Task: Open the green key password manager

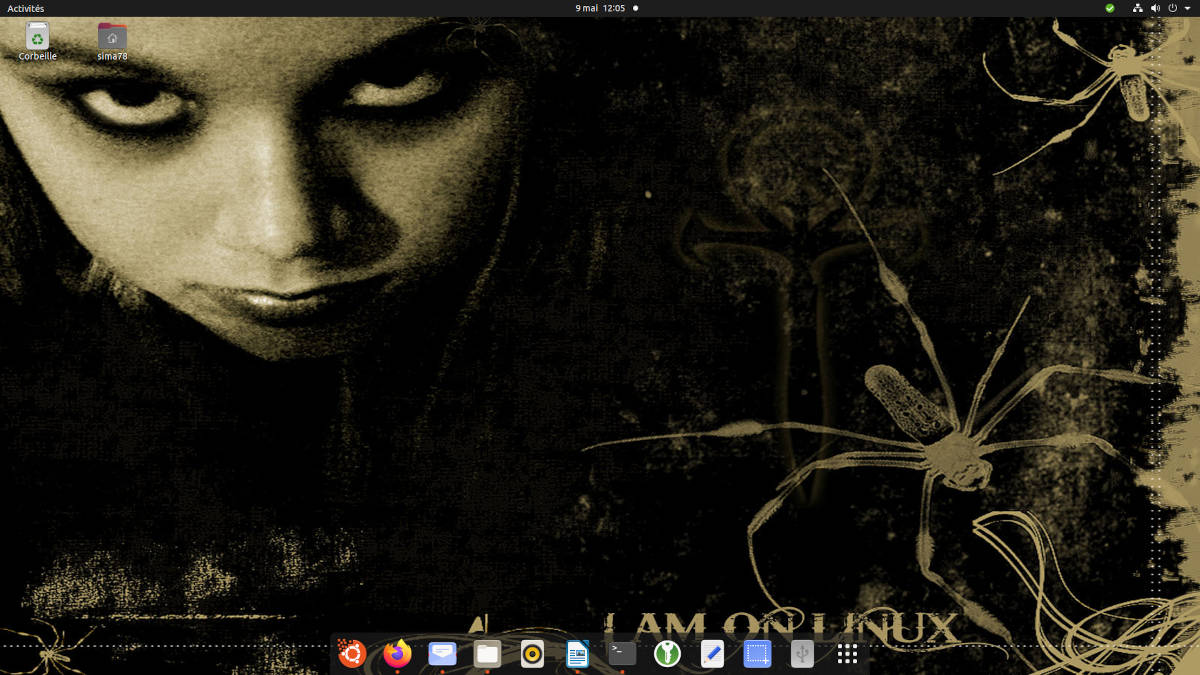Action: coord(667,654)
